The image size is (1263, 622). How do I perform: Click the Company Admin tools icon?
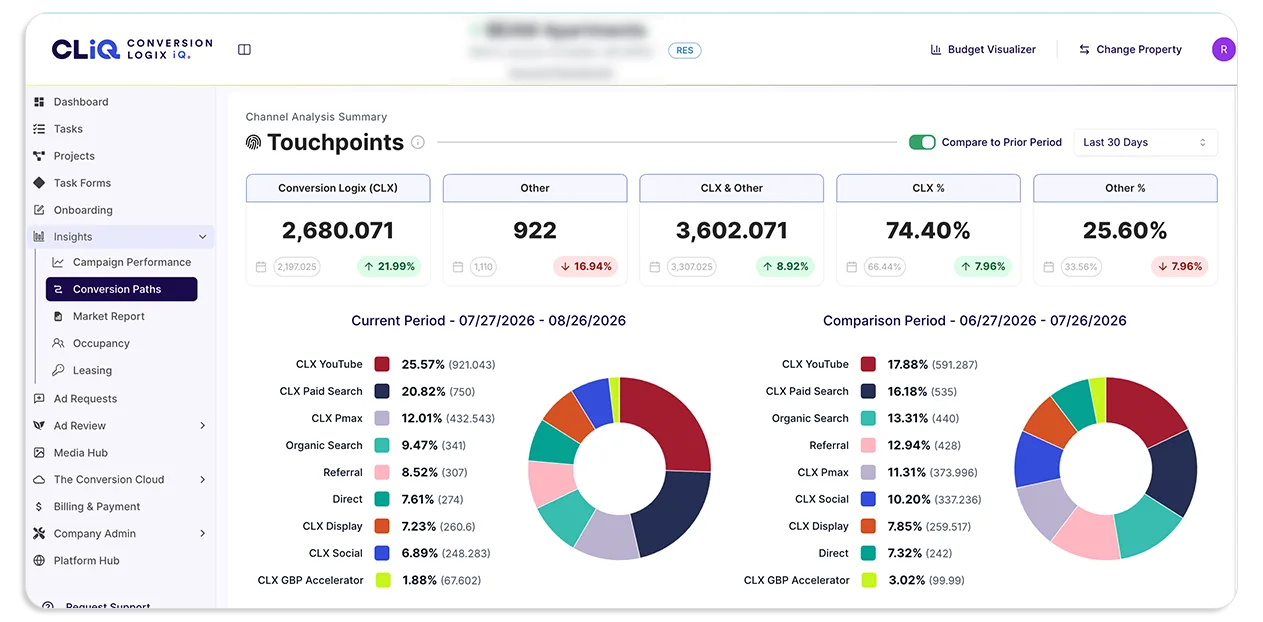(39, 533)
